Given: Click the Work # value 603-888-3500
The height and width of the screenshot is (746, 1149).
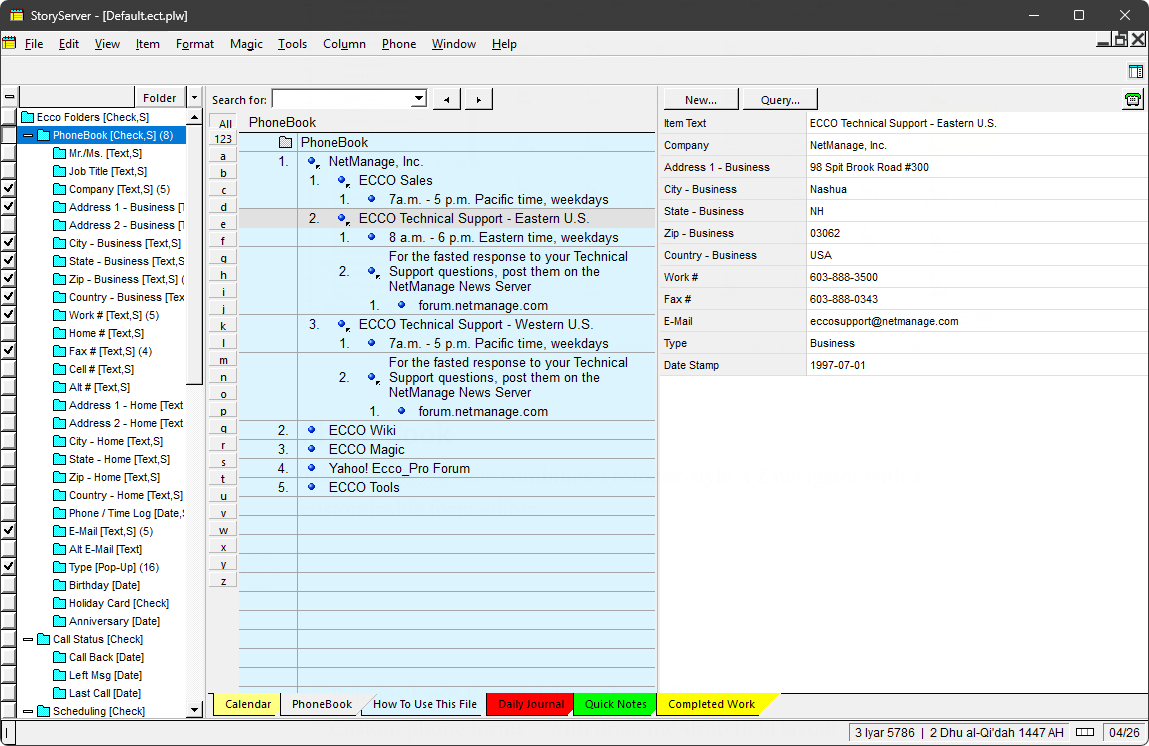Looking at the screenshot, I should click(x=843, y=277).
